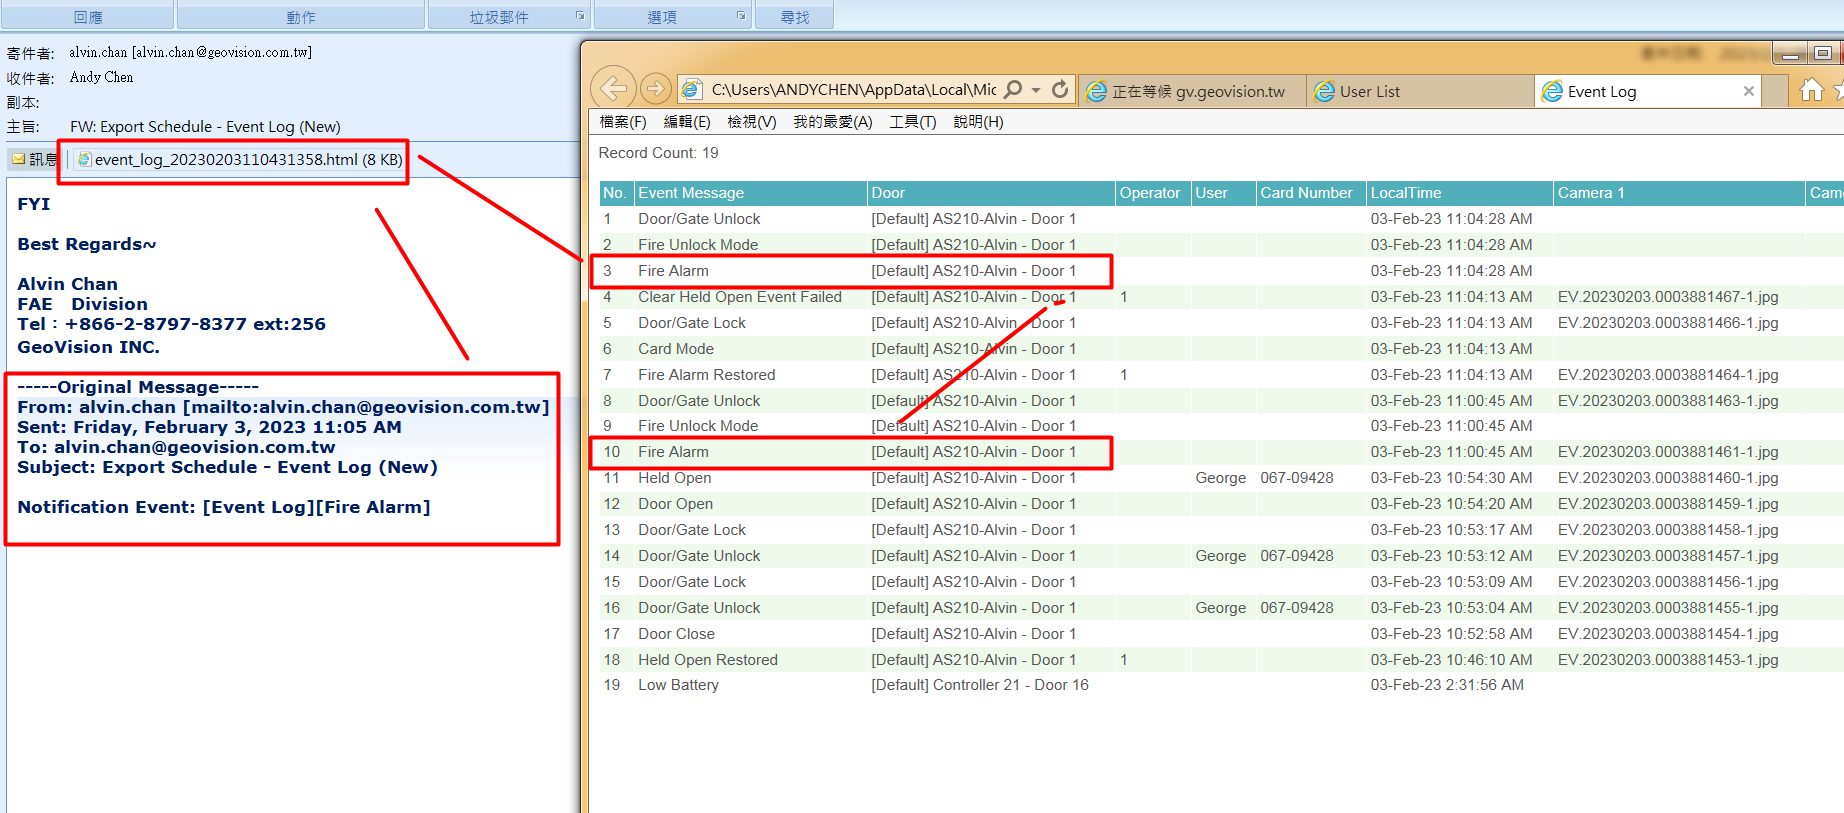Image resolution: width=1844 pixels, height=813 pixels.
Task: Click the No. column header
Action: (615, 193)
